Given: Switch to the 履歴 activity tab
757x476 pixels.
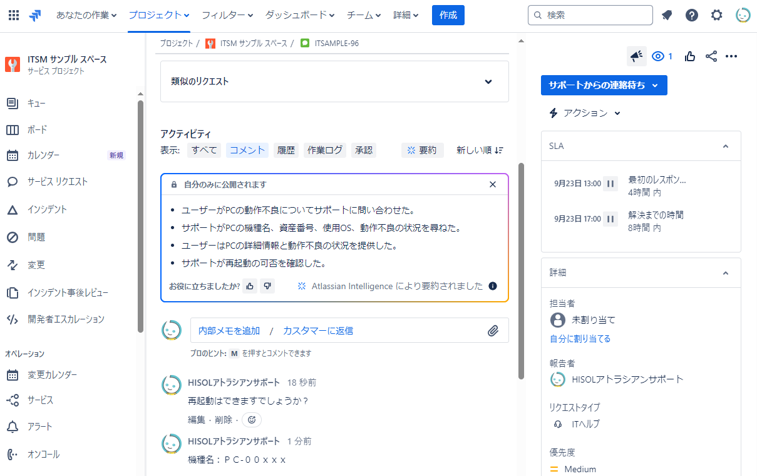Looking at the screenshot, I should point(286,150).
